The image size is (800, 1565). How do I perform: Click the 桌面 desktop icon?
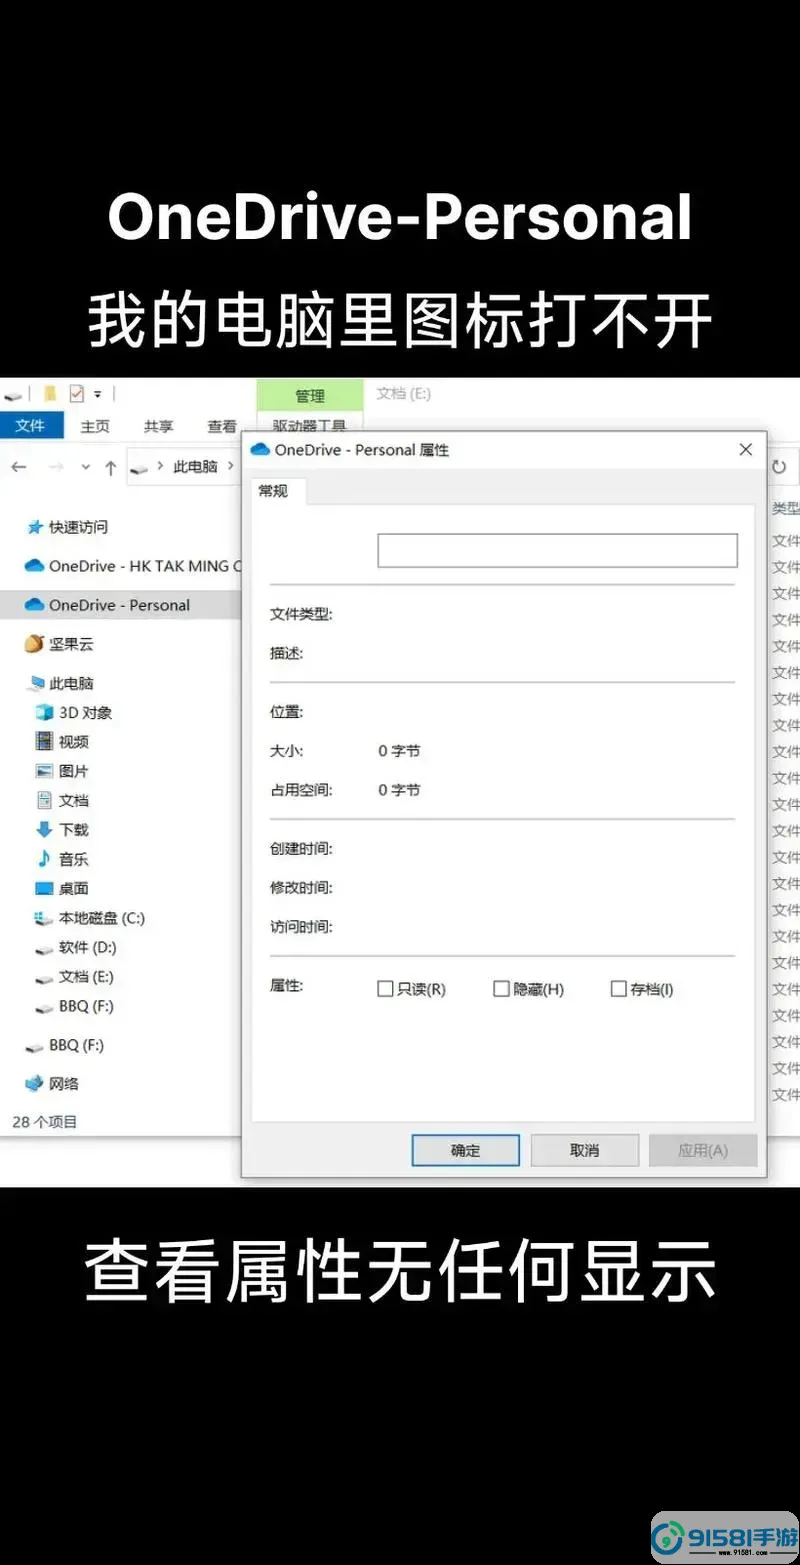pyautogui.click(x=44, y=888)
